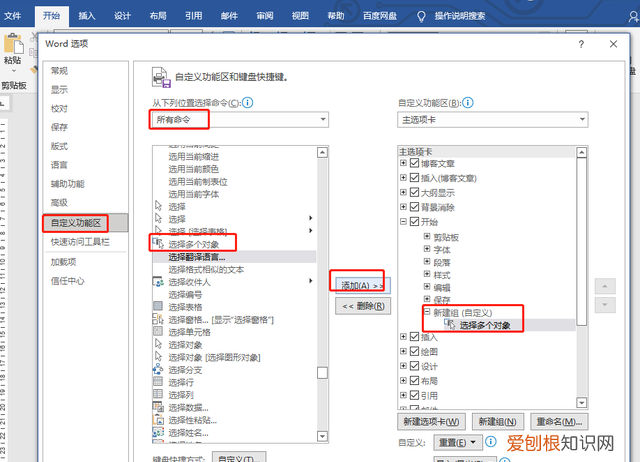
Task: Open the 重置 dropdown button
Action: pyautogui.click(x=456, y=442)
